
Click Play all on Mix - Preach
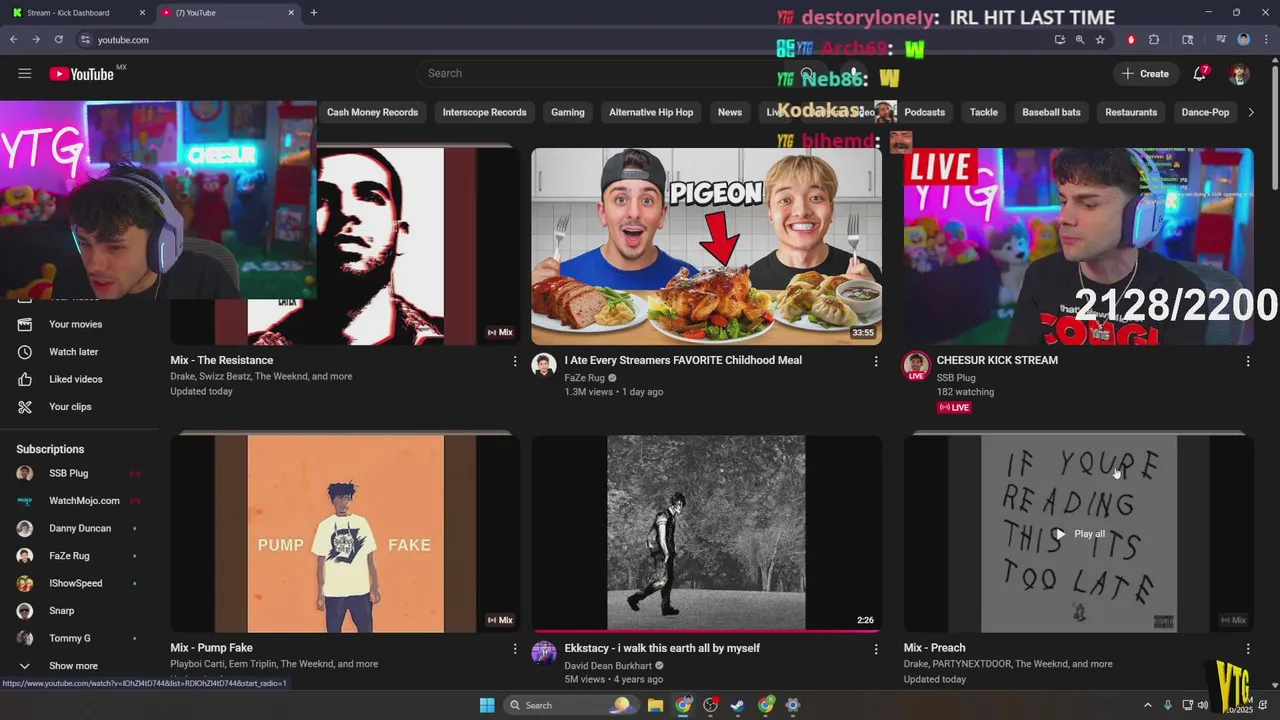1079,534
